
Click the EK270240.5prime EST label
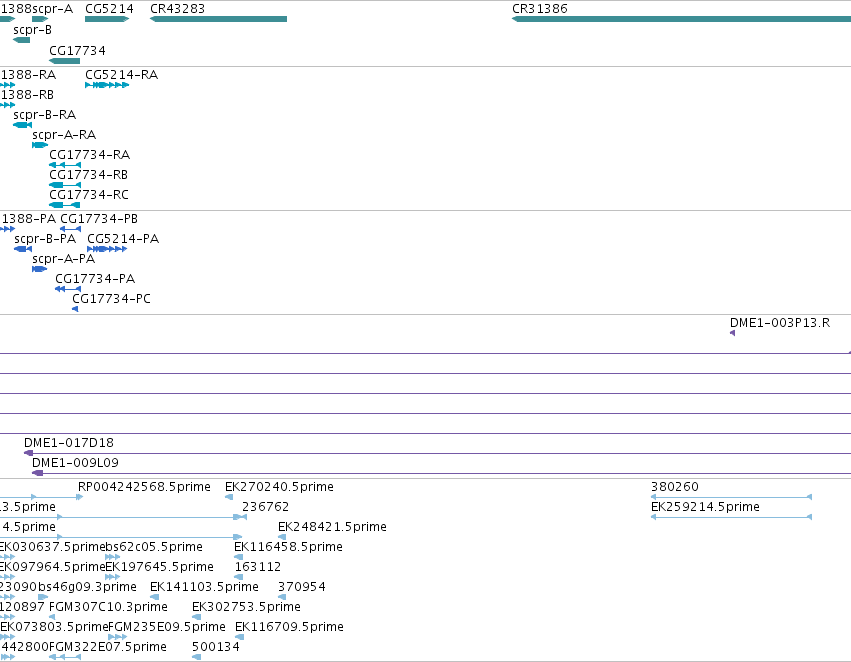(280, 487)
